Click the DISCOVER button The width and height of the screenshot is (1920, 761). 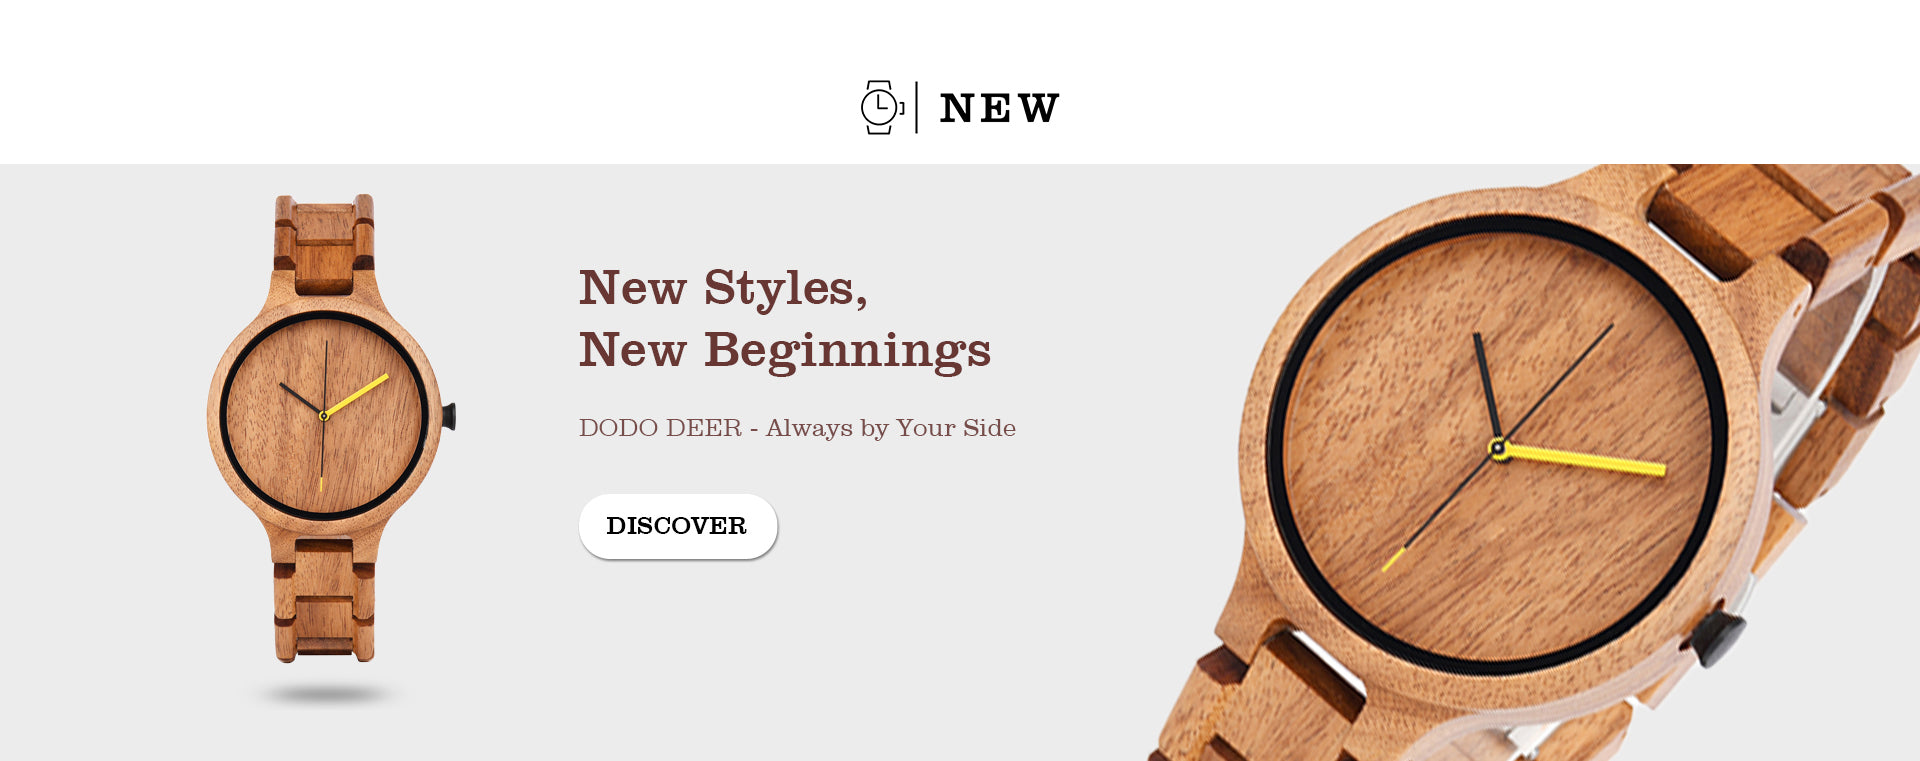point(677,526)
